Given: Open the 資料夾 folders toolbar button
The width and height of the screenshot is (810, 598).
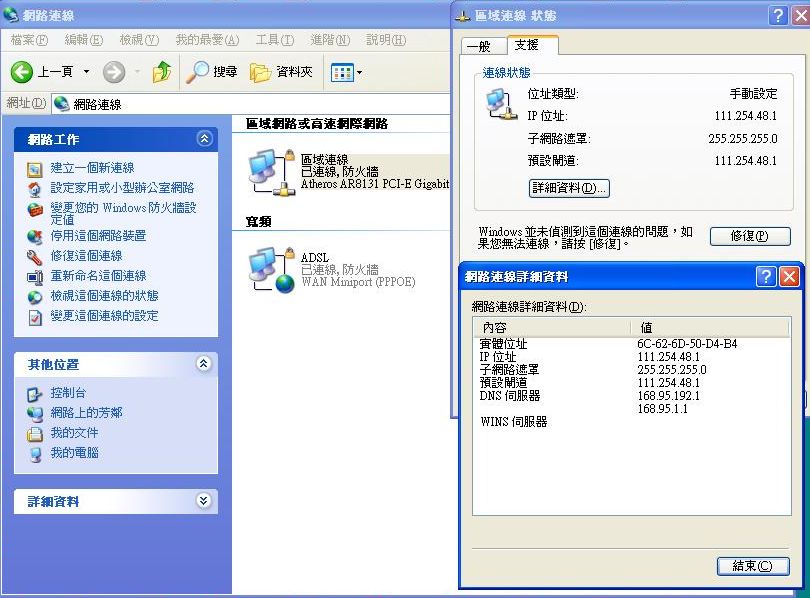Looking at the screenshot, I should pos(281,72).
